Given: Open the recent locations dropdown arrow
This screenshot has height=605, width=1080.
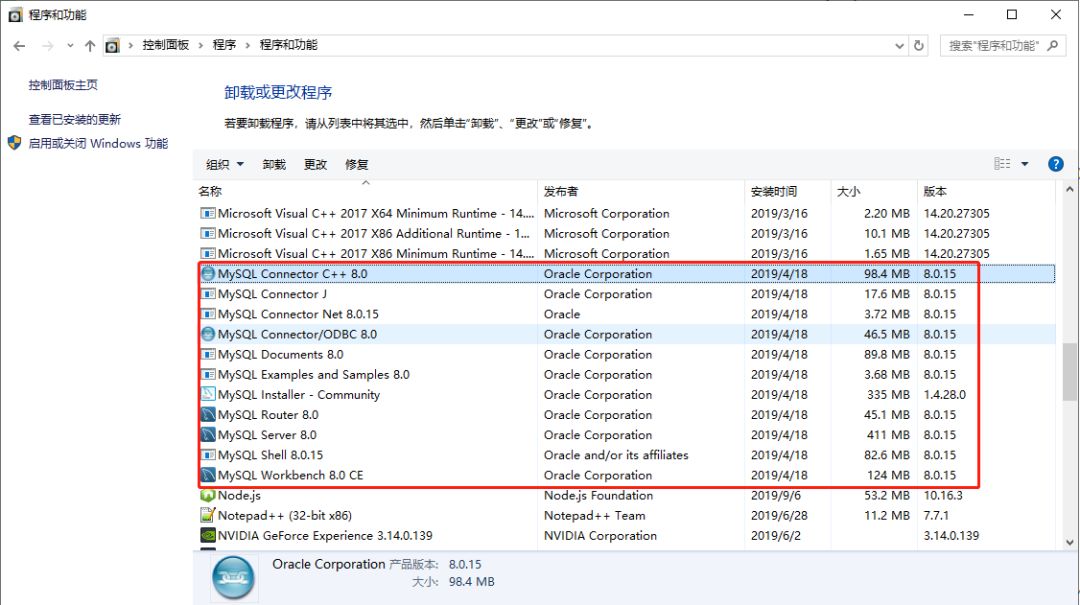Looking at the screenshot, I should [x=70, y=45].
